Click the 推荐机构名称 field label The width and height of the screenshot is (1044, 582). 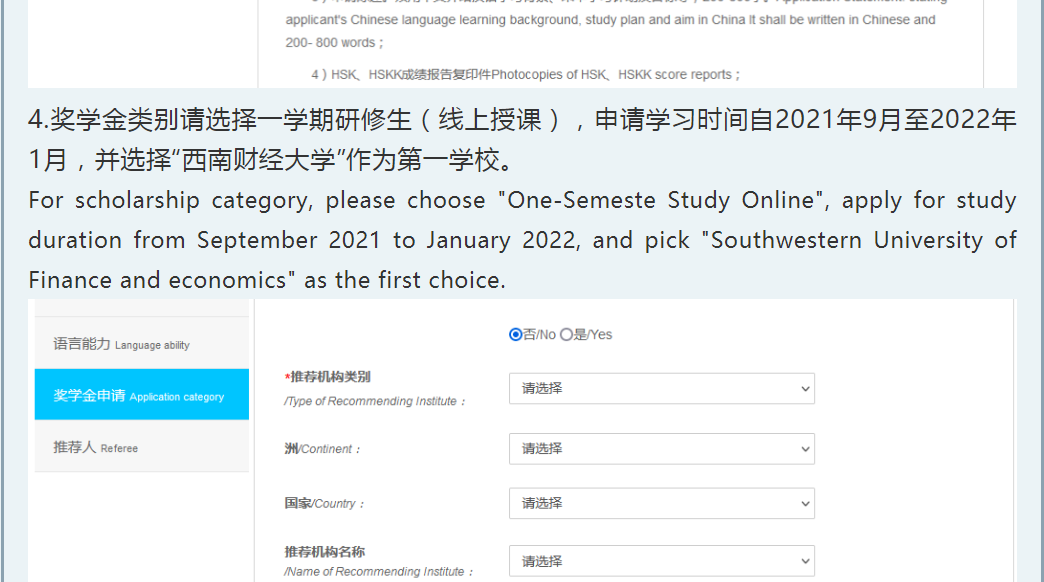pyautogui.click(x=324, y=551)
